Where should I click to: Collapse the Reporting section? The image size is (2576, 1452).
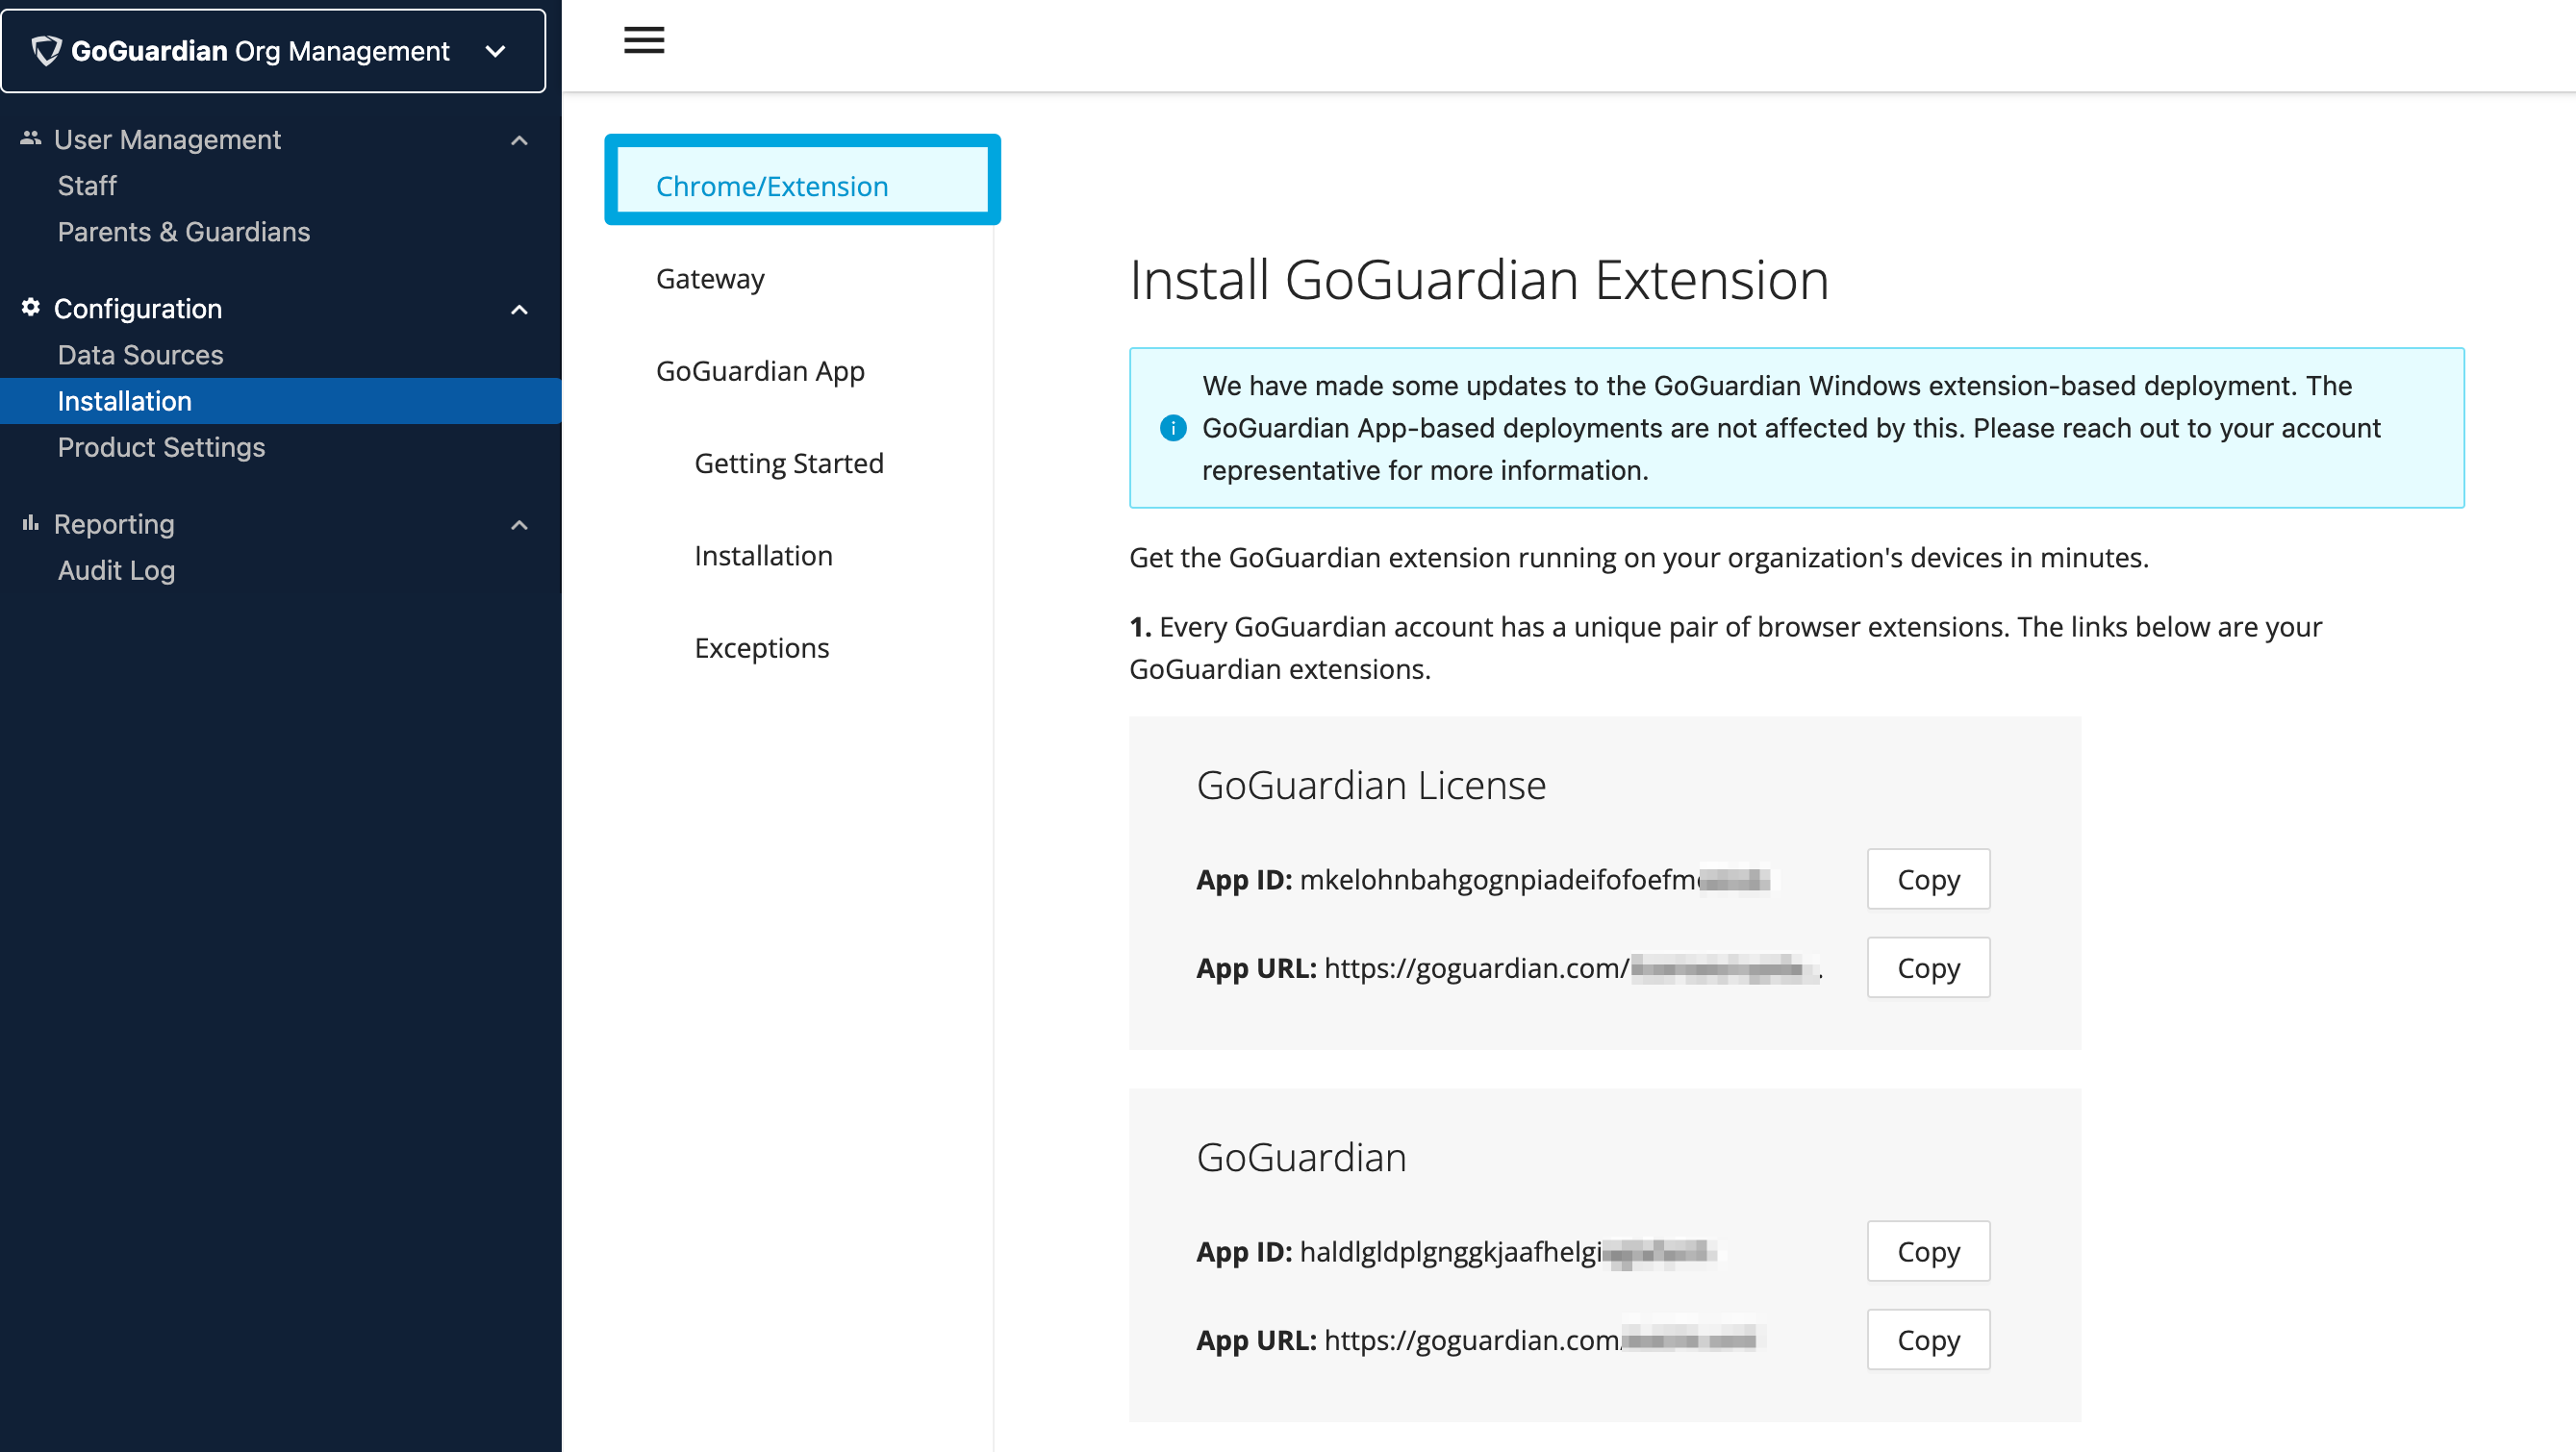coord(518,524)
